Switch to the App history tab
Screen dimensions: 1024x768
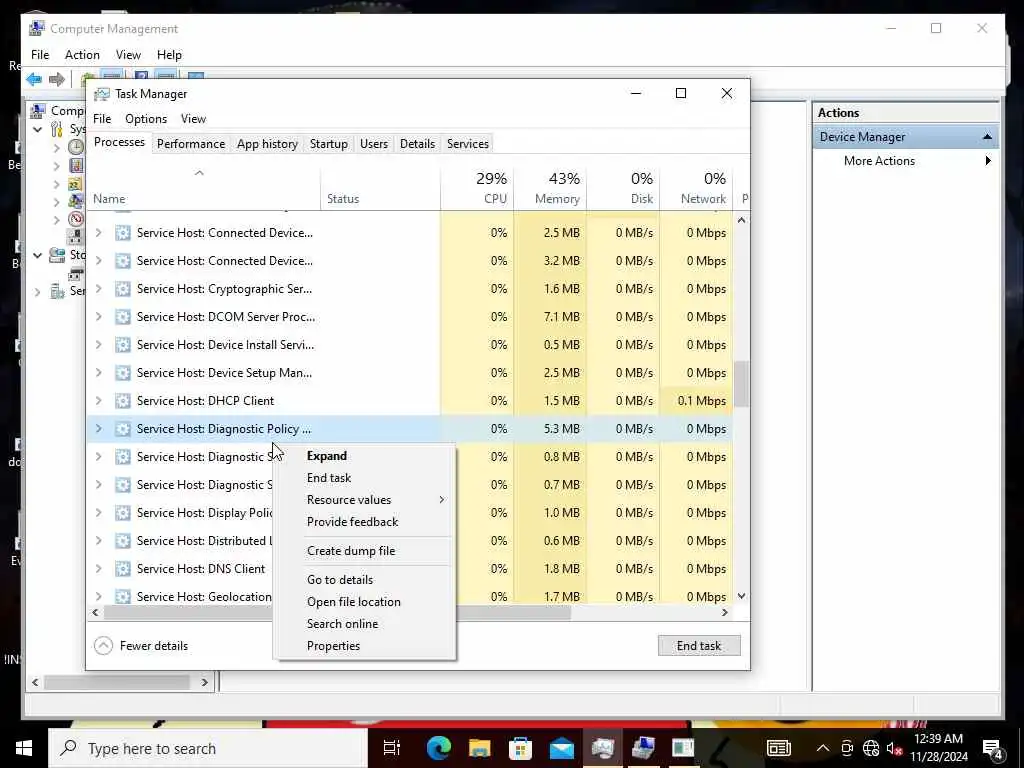[267, 144]
